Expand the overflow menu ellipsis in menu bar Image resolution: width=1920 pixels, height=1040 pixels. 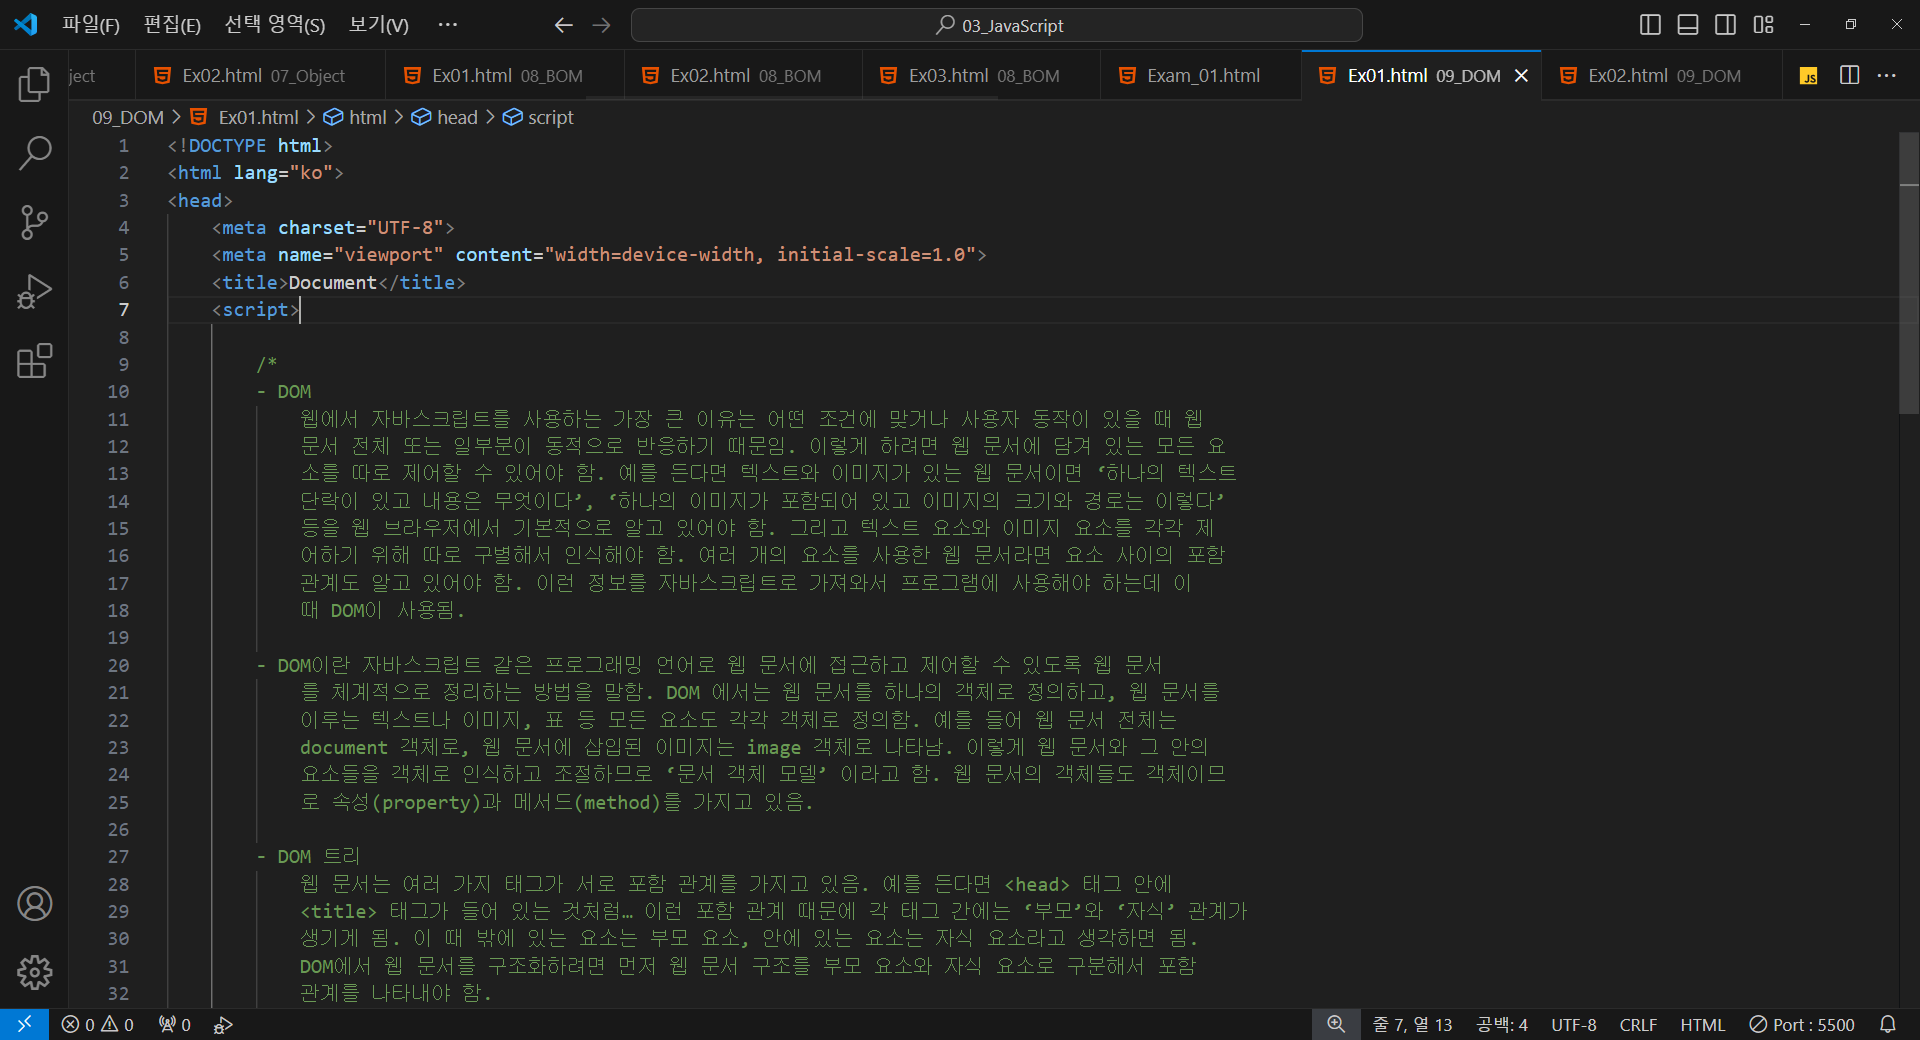[x=447, y=25]
